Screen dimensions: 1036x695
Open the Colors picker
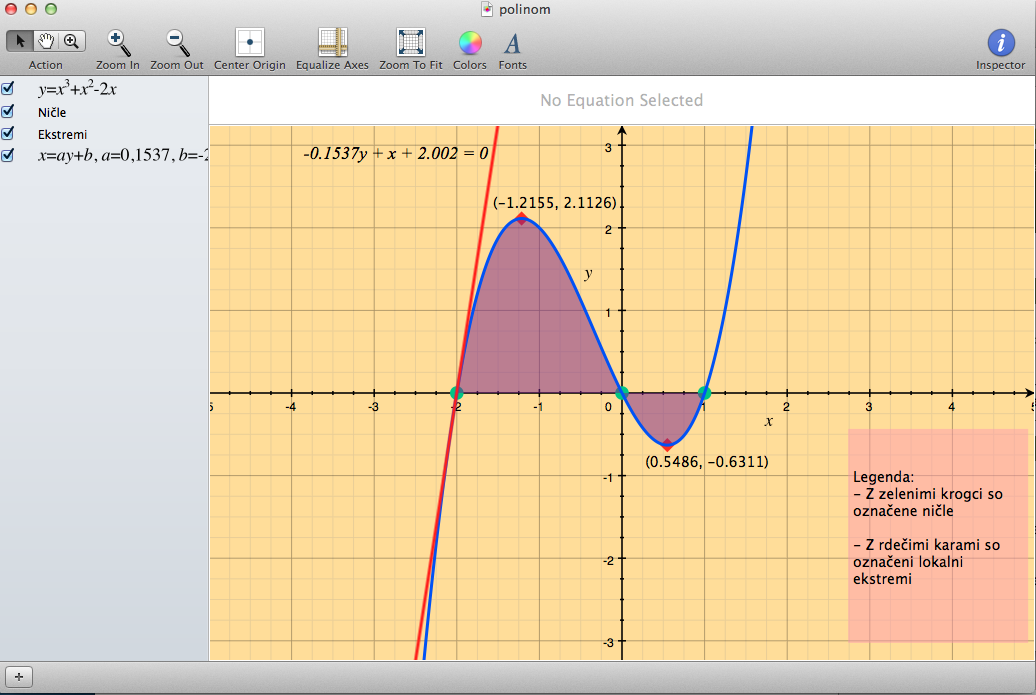tap(469, 42)
